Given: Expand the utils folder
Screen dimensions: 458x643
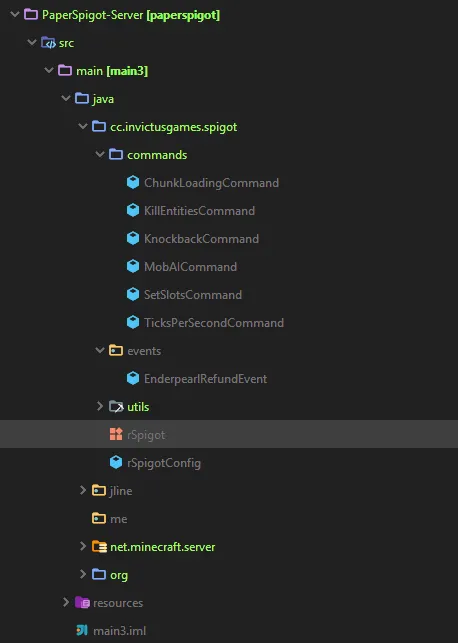Looking at the screenshot, I should click(100, 406).
